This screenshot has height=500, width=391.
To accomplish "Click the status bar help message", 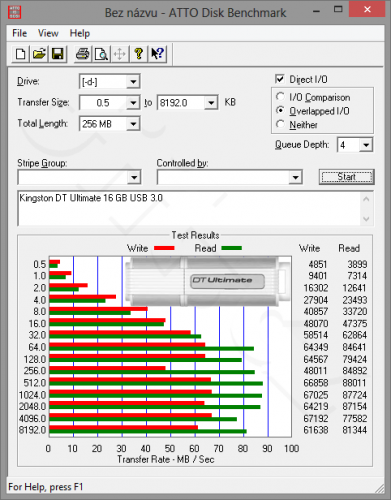I will click(45, 487).
